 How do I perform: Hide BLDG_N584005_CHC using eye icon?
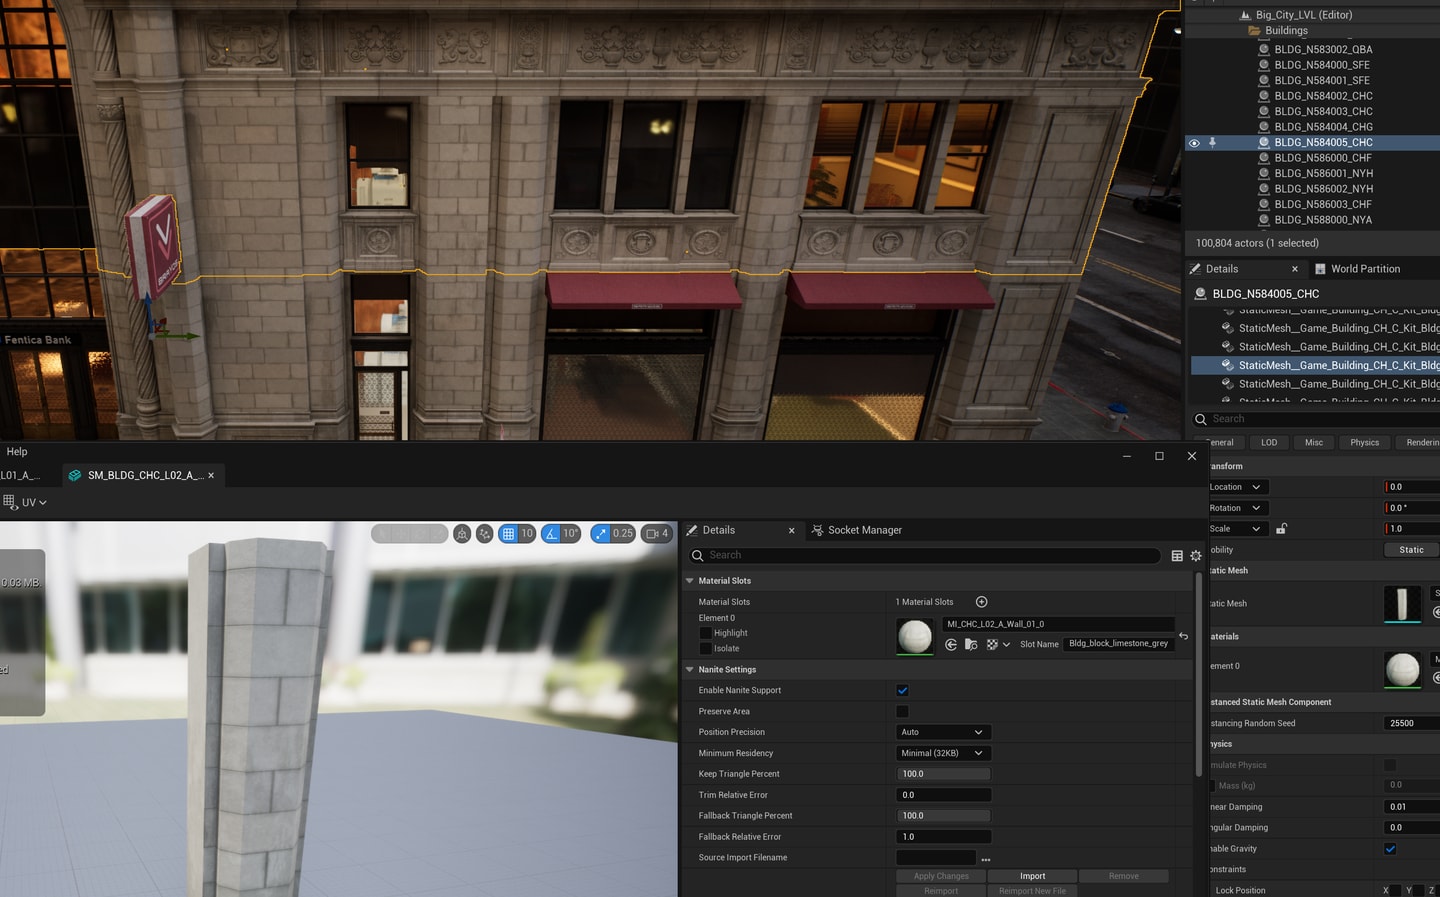1194,143
